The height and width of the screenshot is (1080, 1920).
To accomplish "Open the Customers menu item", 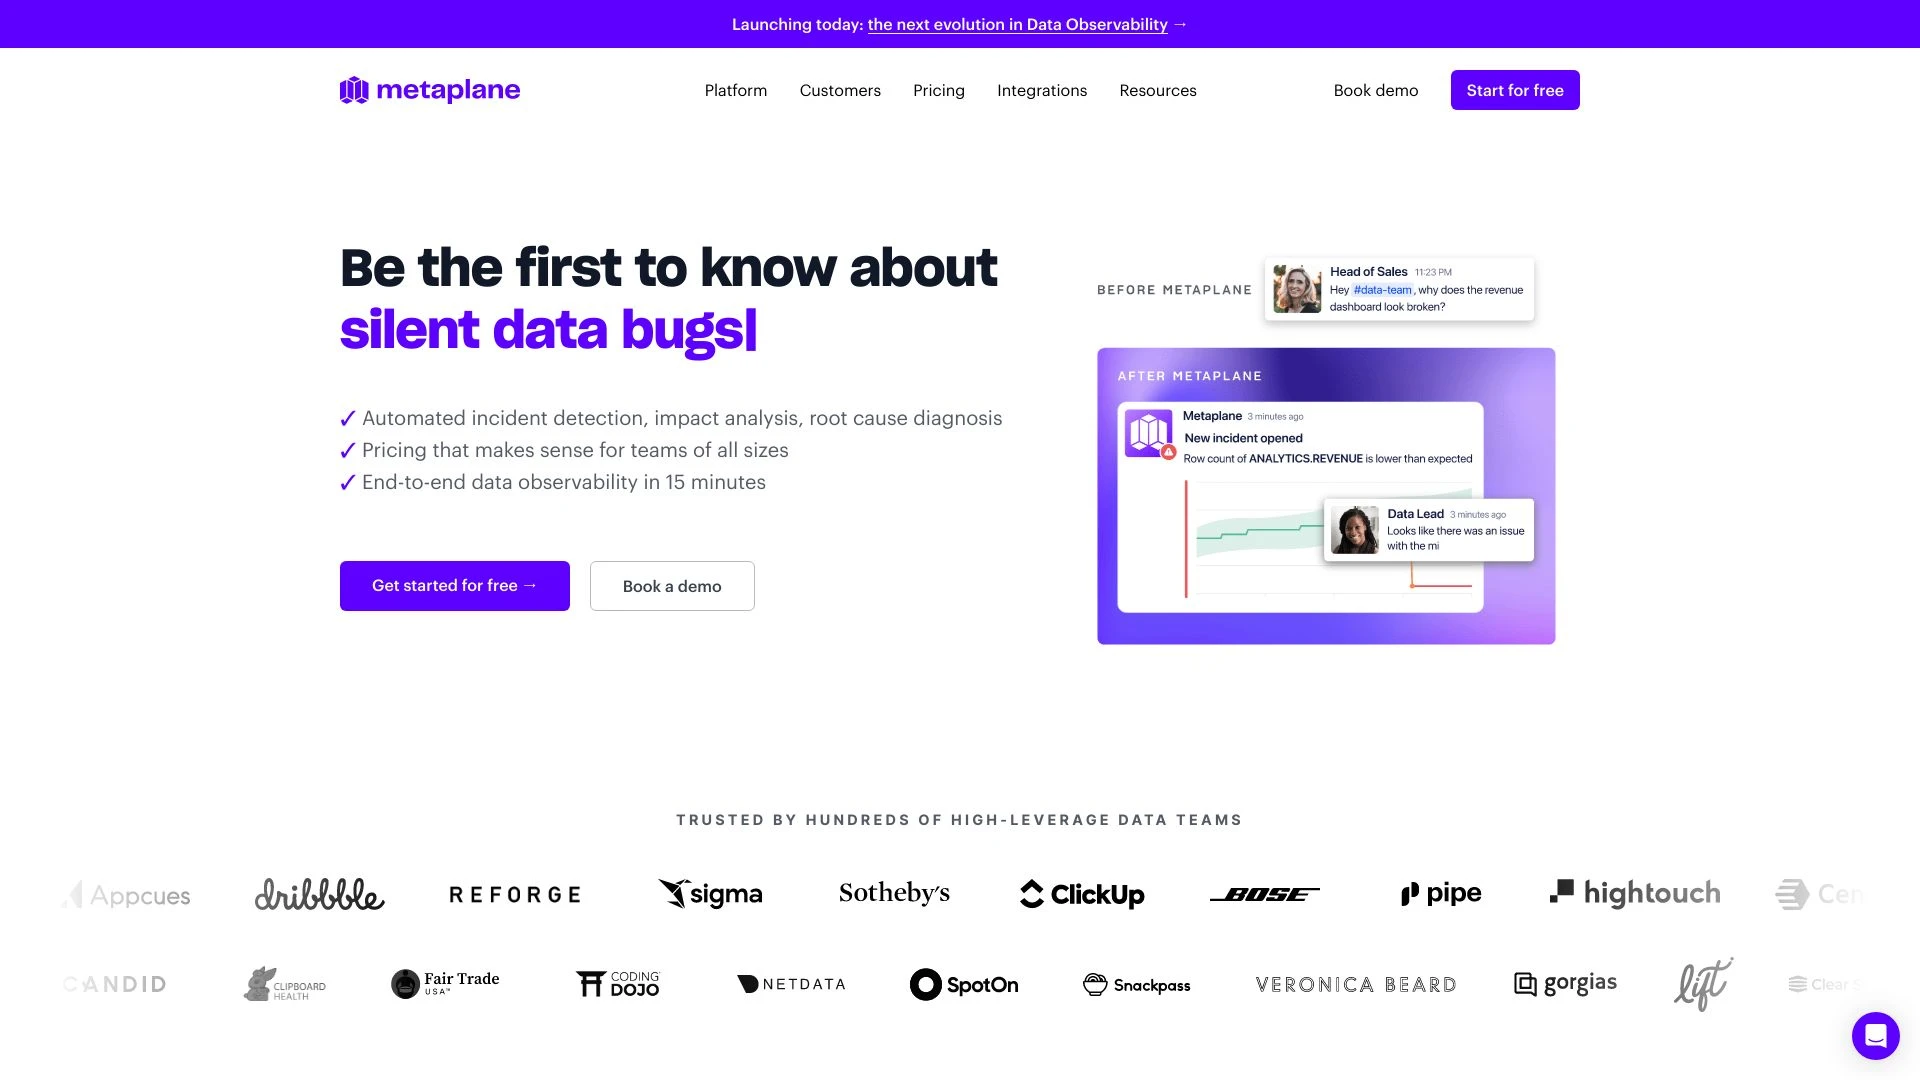I will click(840, 88).
